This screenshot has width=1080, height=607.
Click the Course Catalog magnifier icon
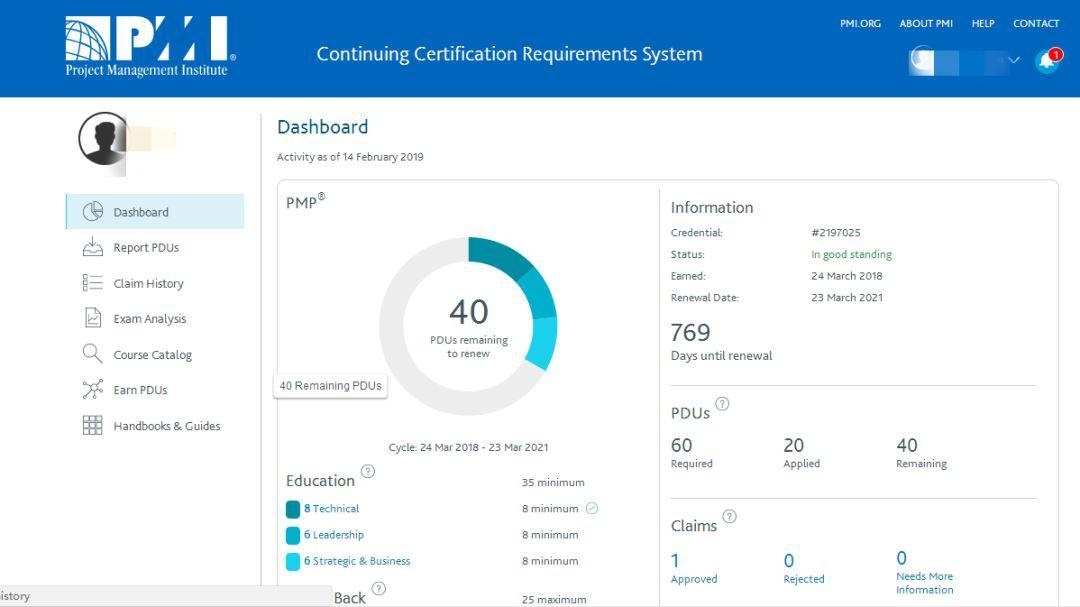(93, 354)
